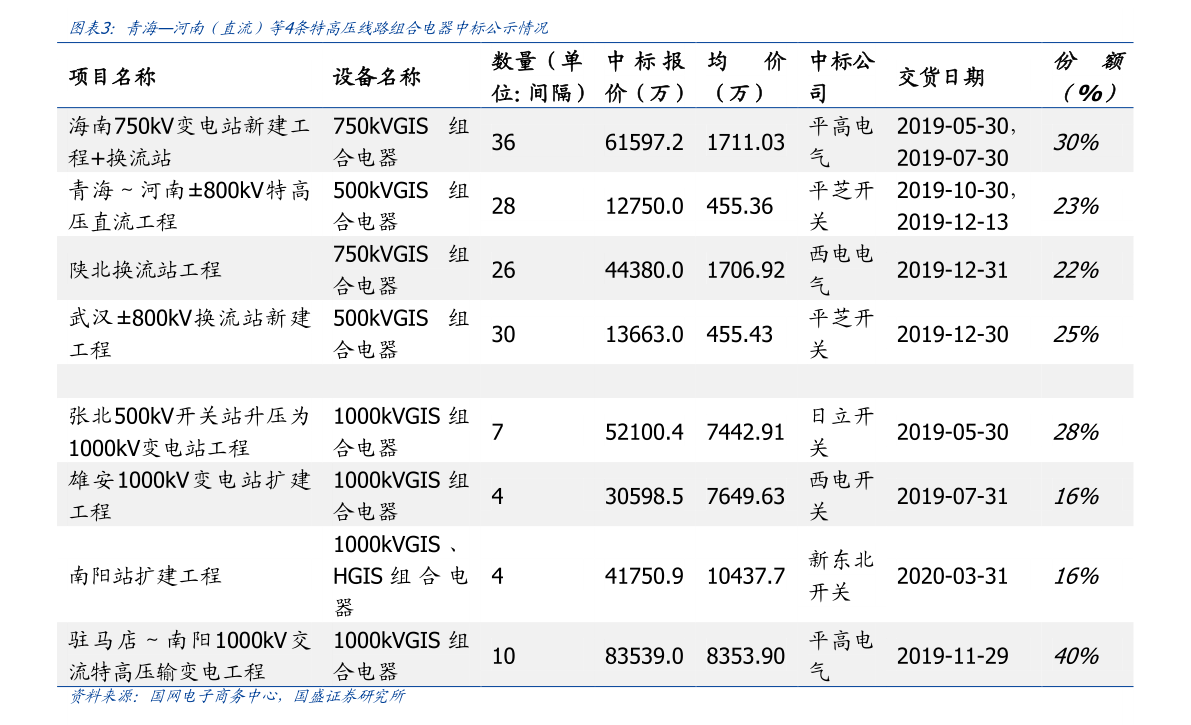Select the delivery date 2019-07-31
1191x725 pixels.
(x=952, y=496)
